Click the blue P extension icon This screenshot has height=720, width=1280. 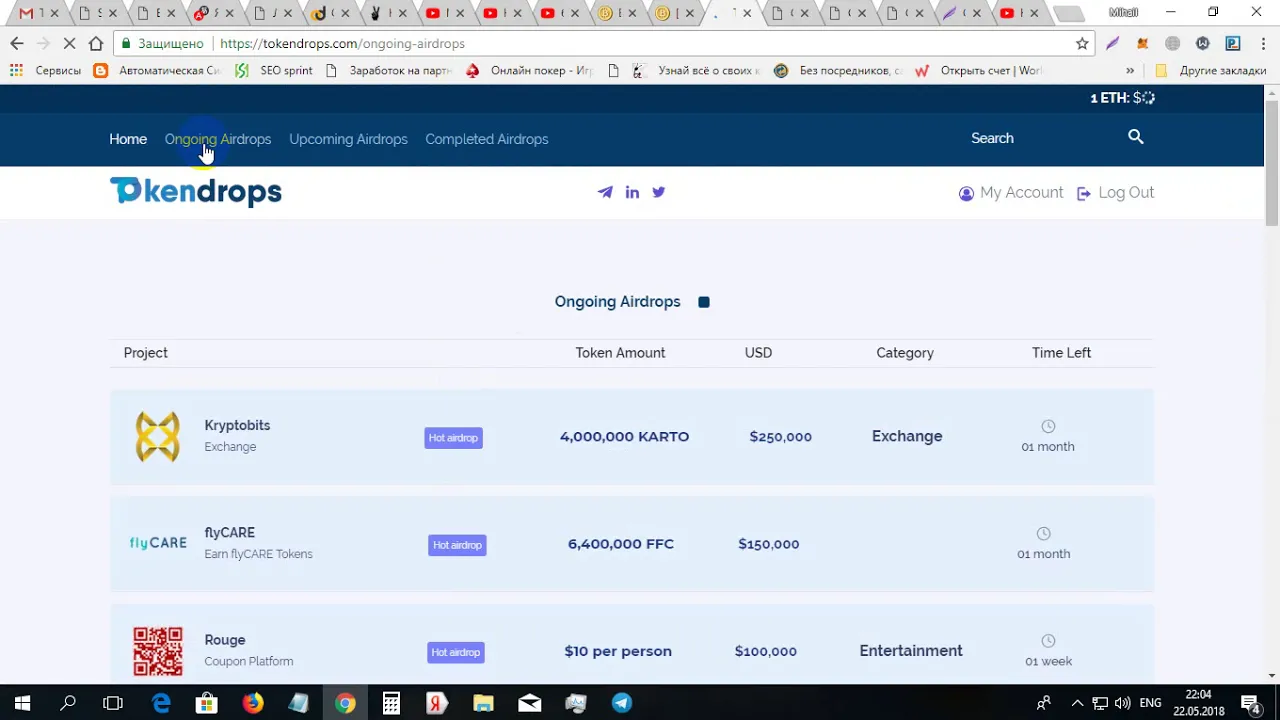coord(1233,43)
